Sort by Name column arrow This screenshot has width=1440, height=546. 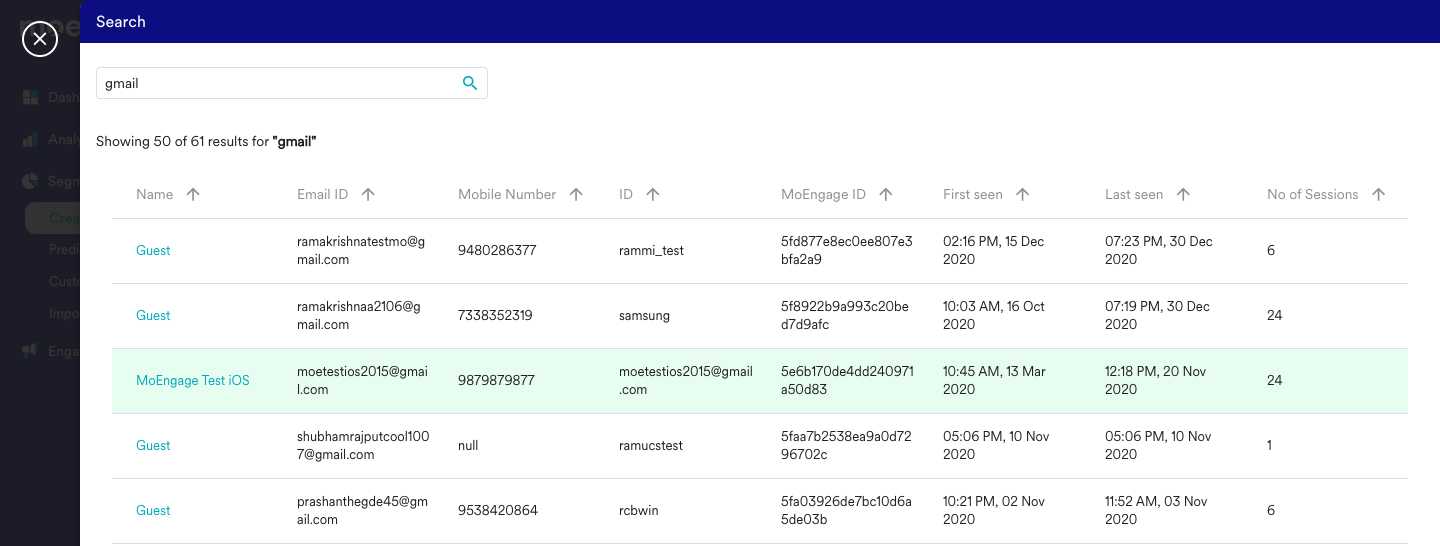193,195
